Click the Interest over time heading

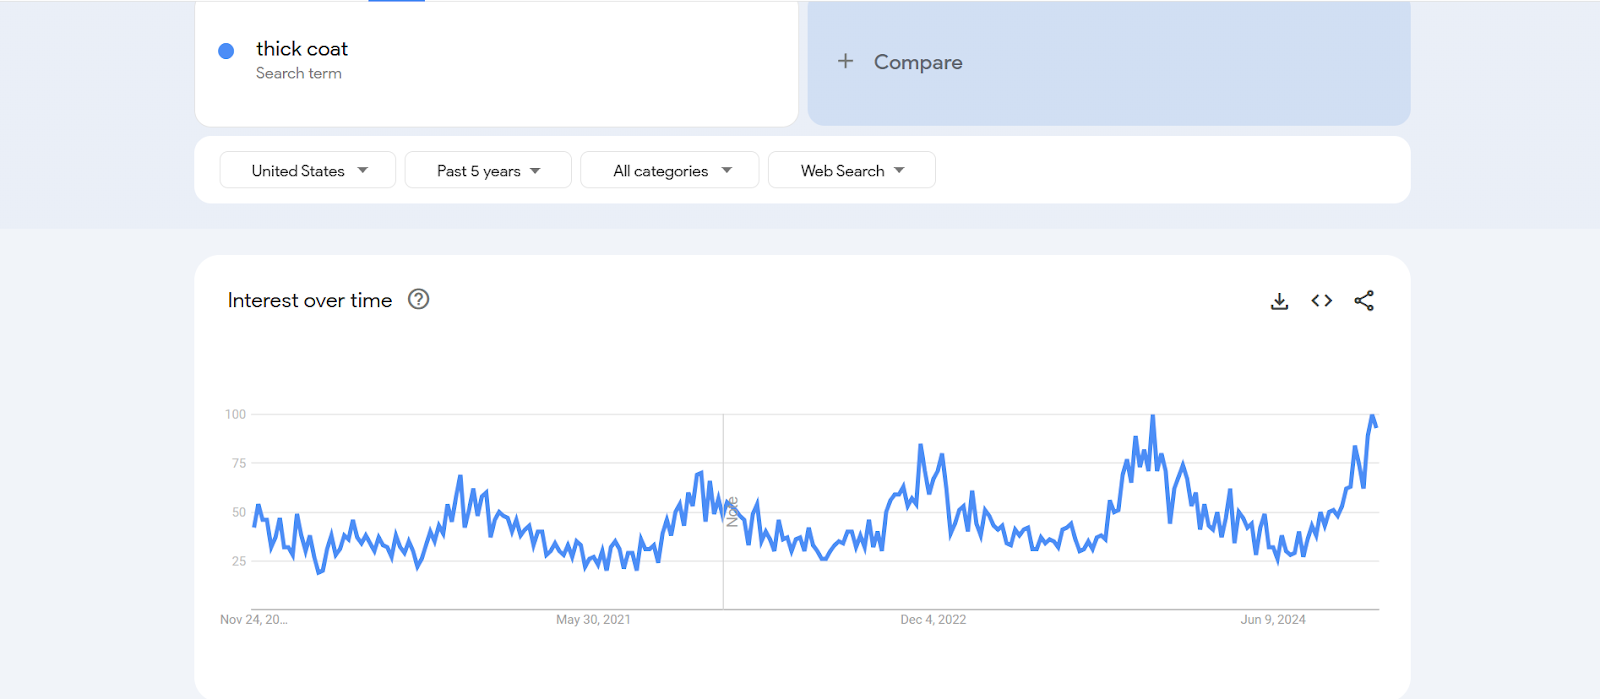coord(310,300)
